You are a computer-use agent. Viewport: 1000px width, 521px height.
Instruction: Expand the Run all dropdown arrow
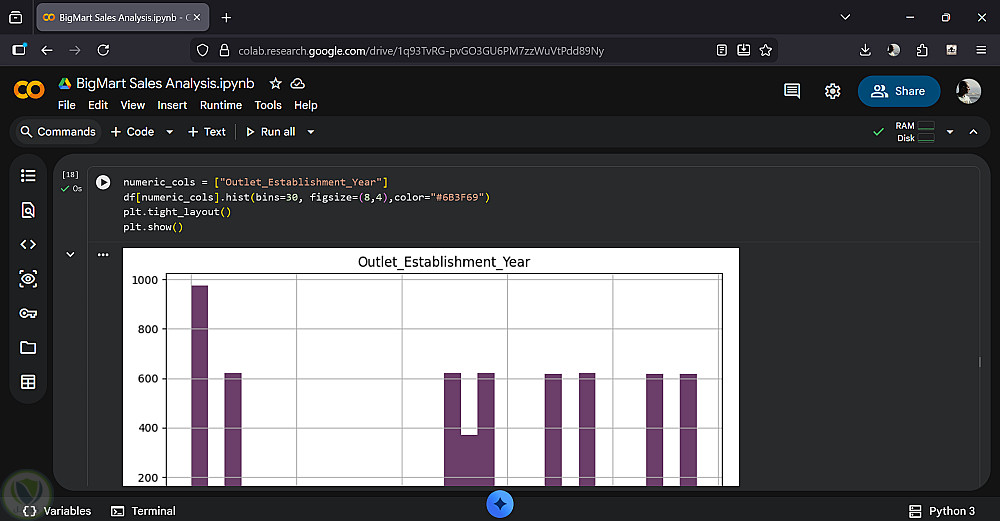pyautogui.click(x=311, y=132)
